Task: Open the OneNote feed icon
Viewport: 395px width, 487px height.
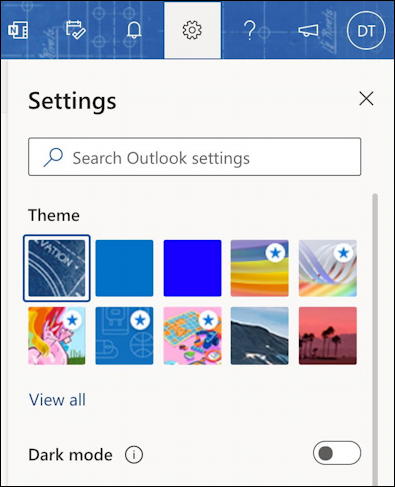Action: pyautogui.click(x=18, y=30)
